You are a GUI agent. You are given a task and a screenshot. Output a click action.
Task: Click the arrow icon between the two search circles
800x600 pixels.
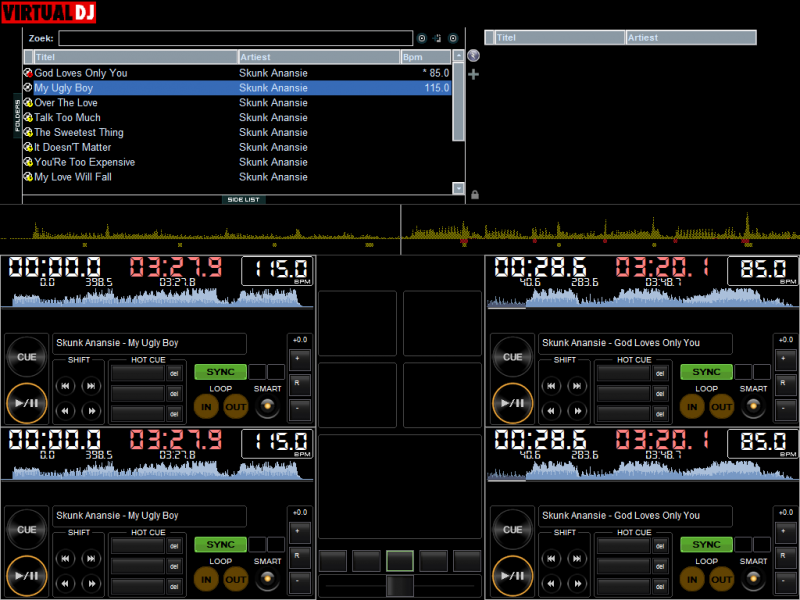click(x=437, y=38)
